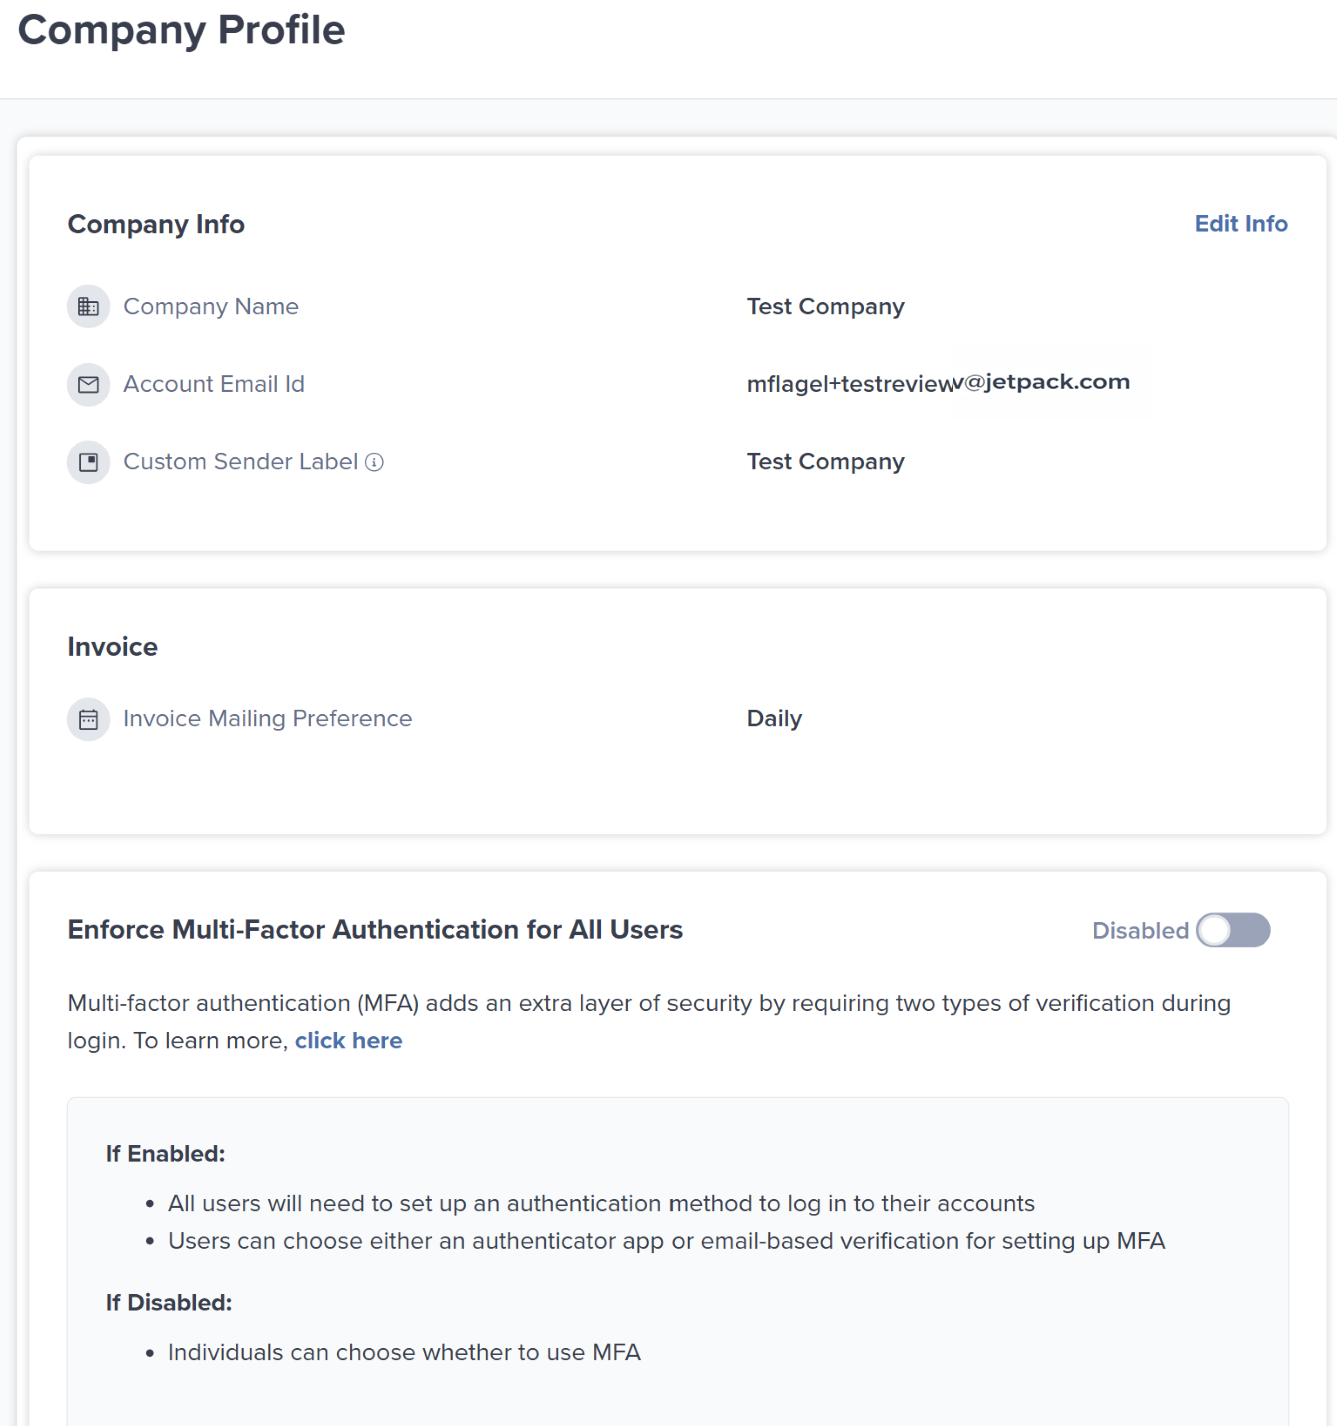Click the Invoice section header

[112, 646]
